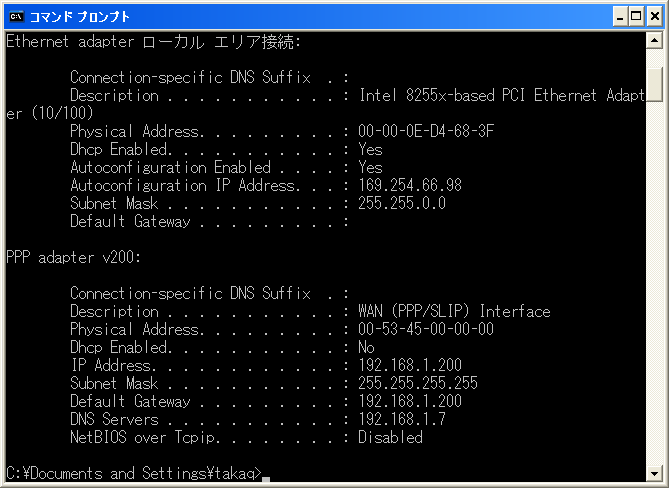Click the DNS Servers value 192.168.1.7
669x488 pixels.
401,419
